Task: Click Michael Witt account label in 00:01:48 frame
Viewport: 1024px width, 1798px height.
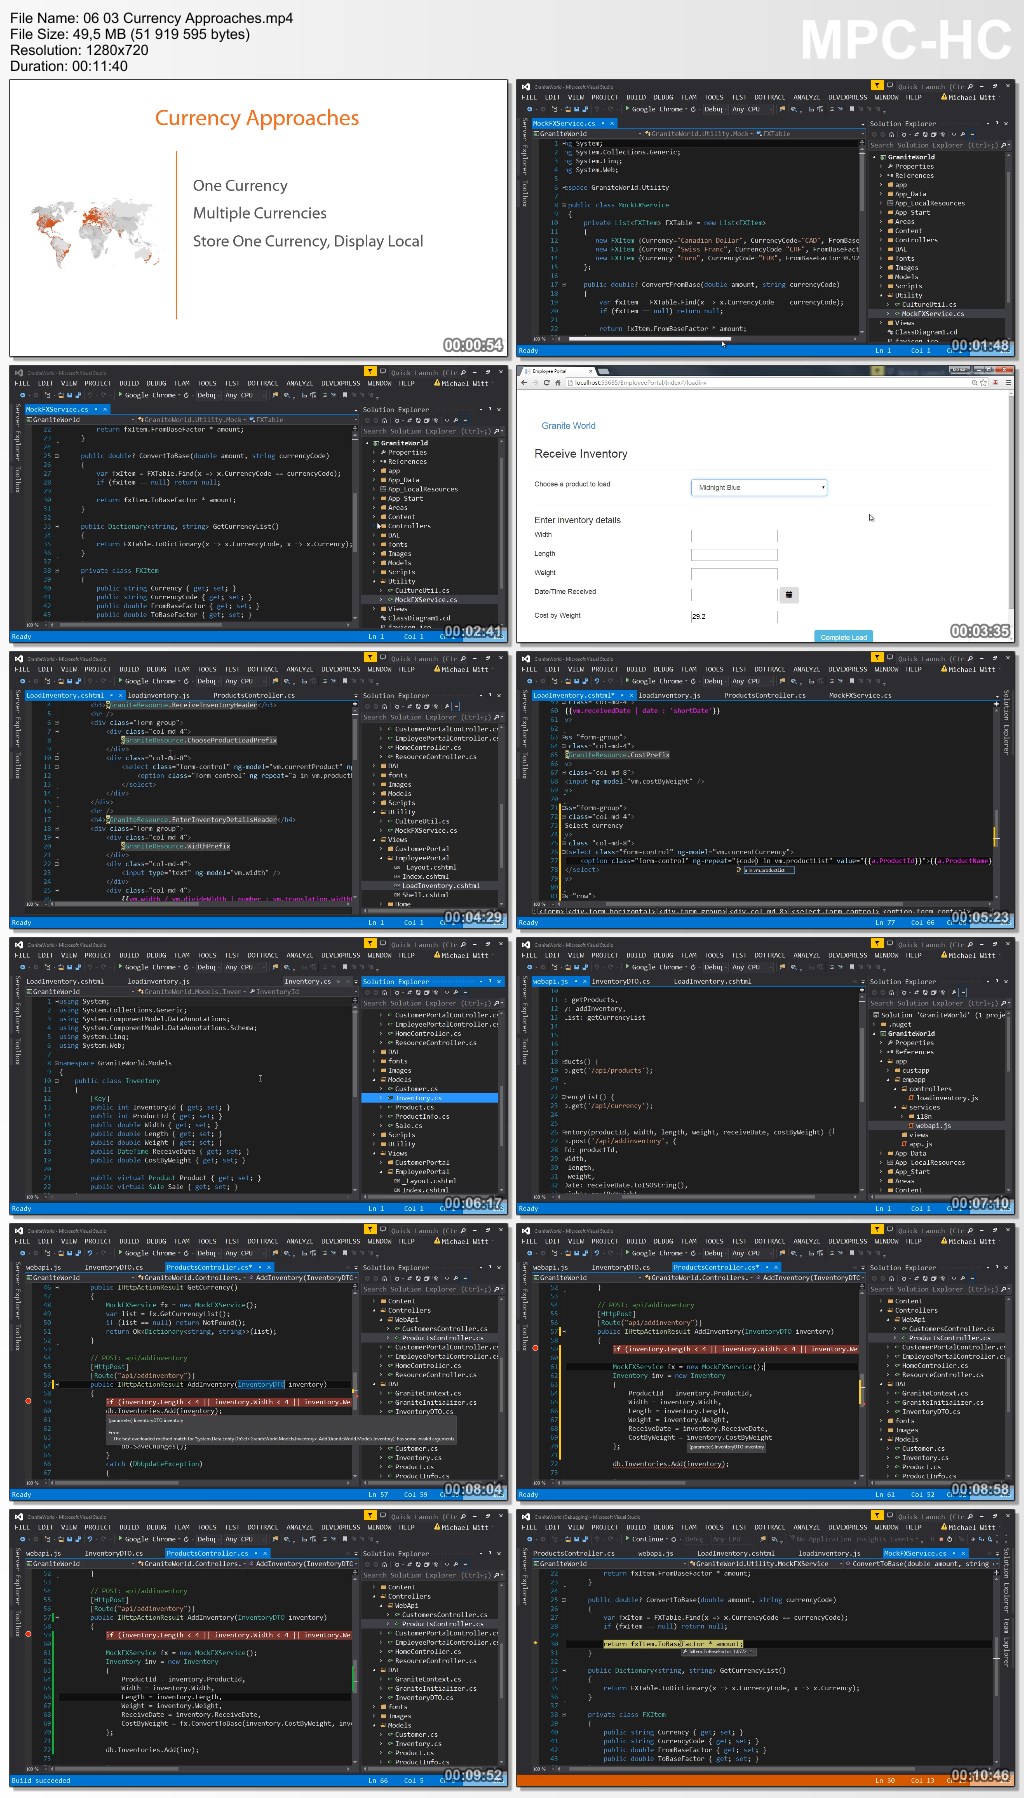Action: 970,97
